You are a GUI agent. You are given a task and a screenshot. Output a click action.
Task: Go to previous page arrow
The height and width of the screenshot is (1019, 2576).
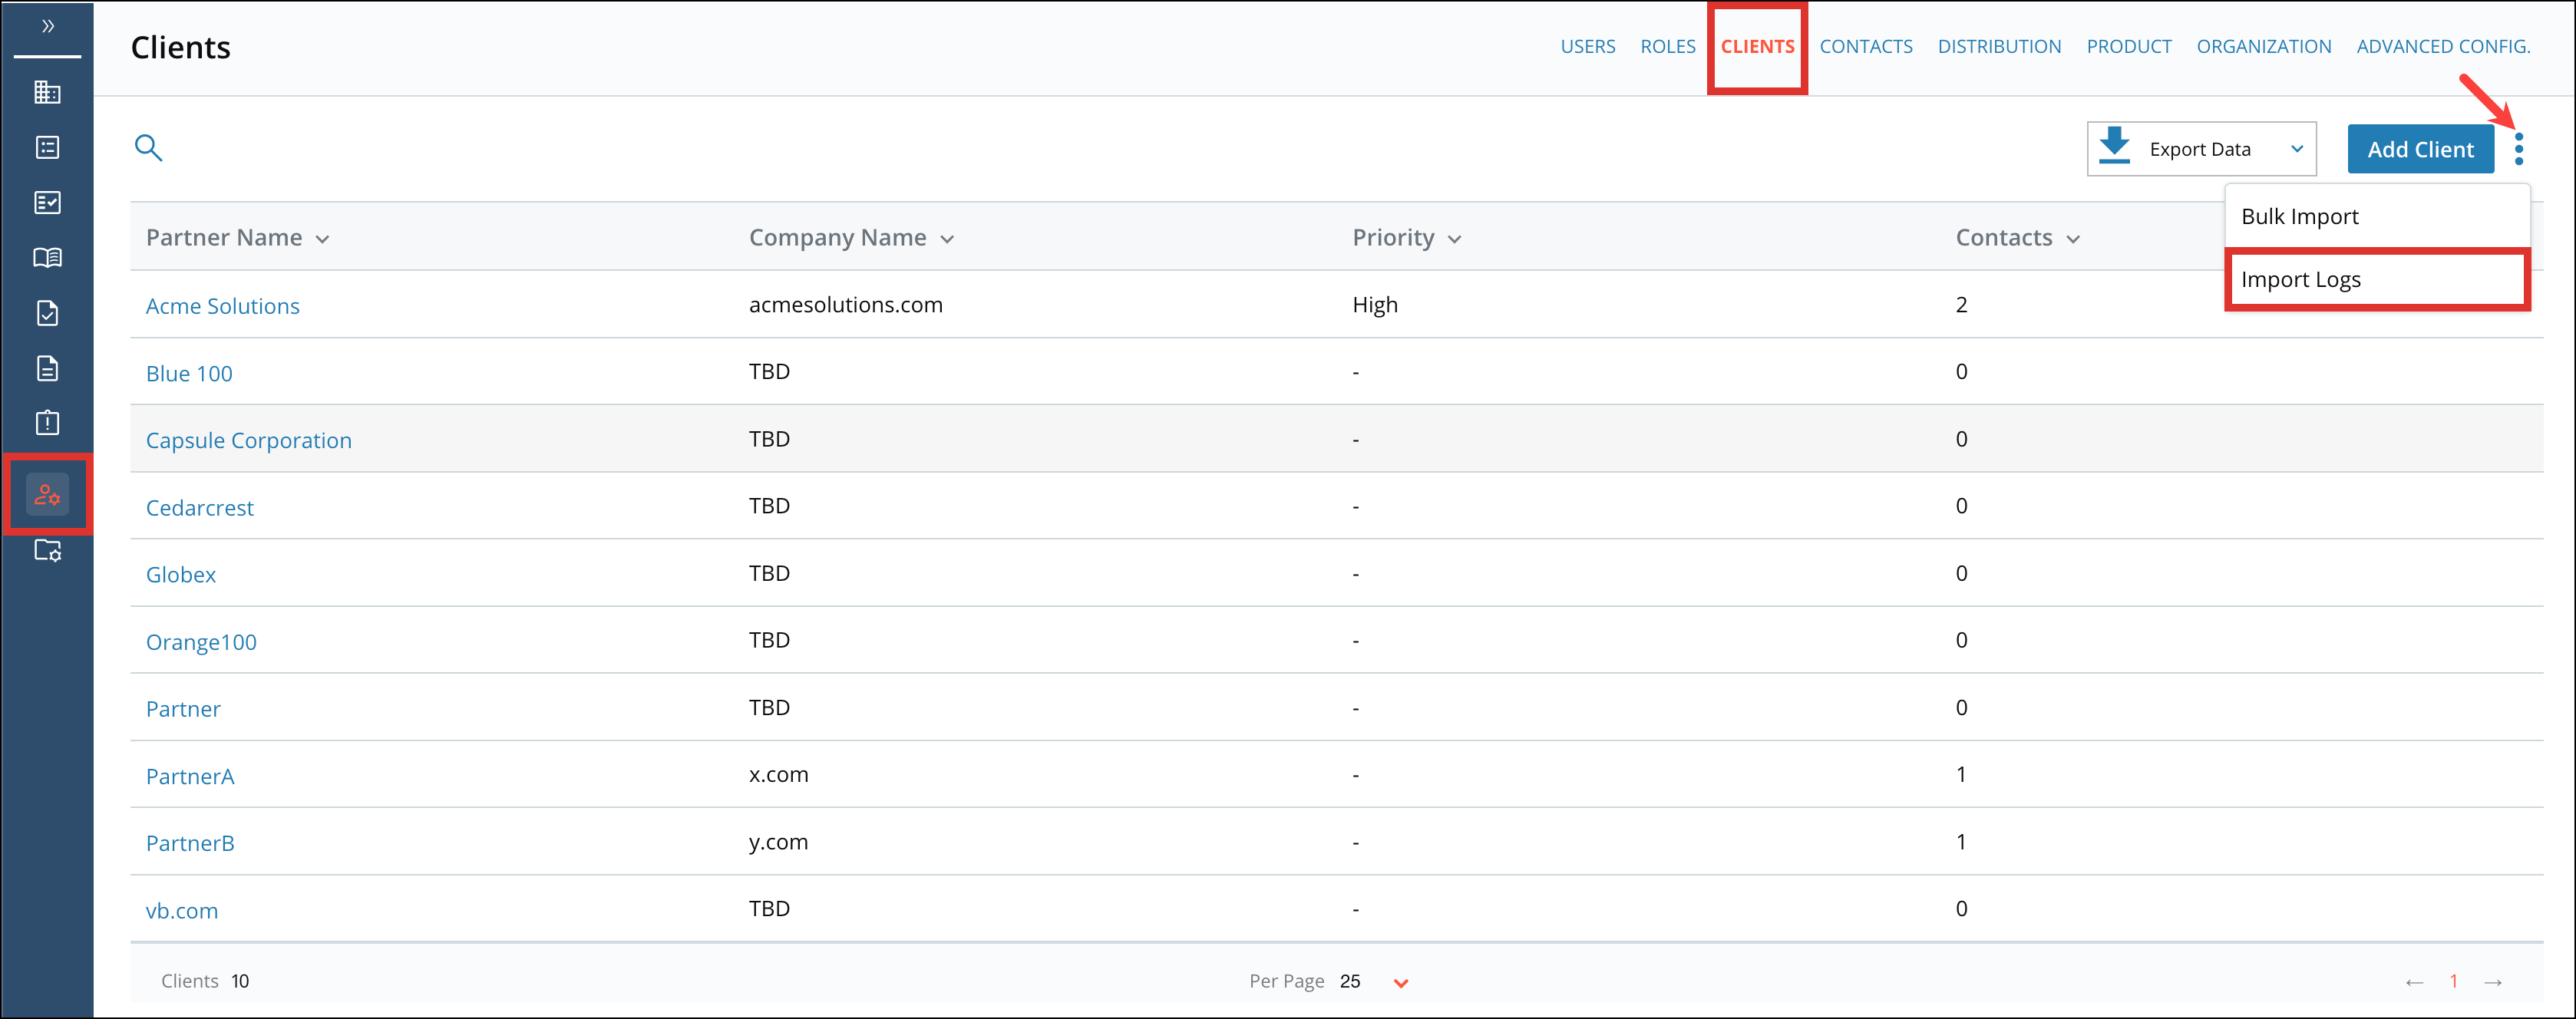(2414, 982)
